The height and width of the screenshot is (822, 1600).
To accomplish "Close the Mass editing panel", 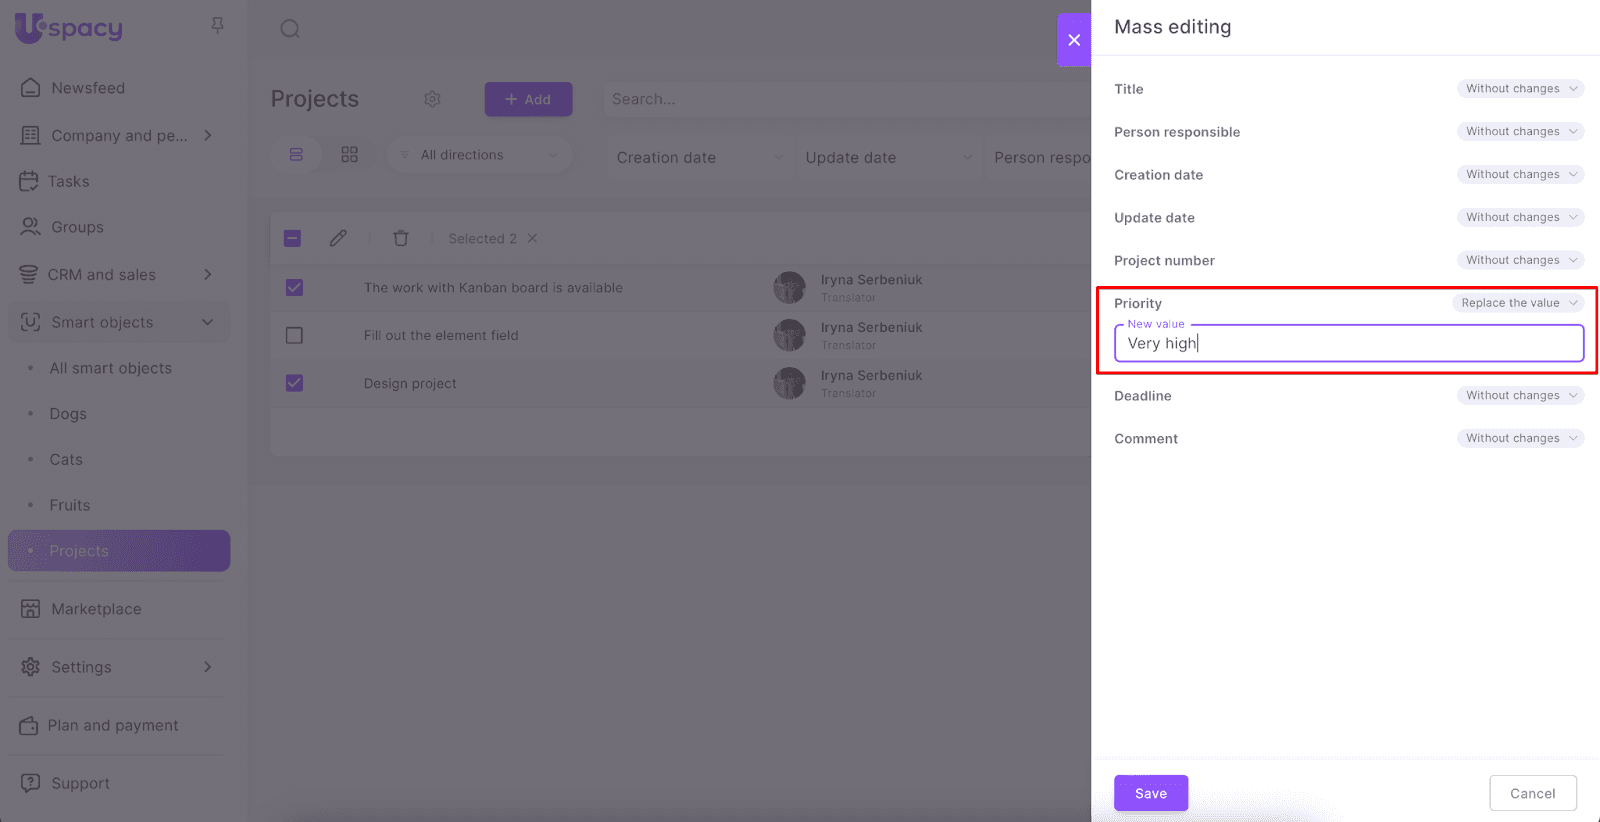I will [x=1074, y=40].
